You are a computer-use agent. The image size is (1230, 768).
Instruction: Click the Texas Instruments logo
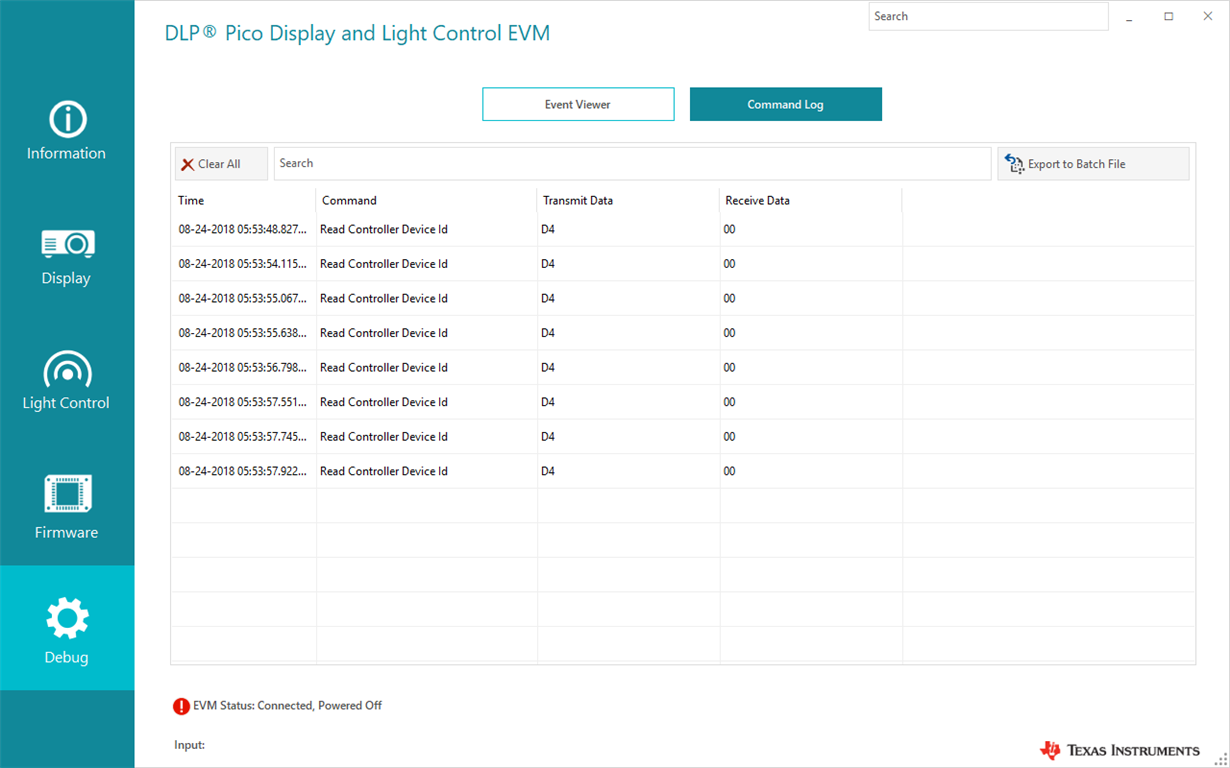pyautogui.click(x=1120, y=750)
